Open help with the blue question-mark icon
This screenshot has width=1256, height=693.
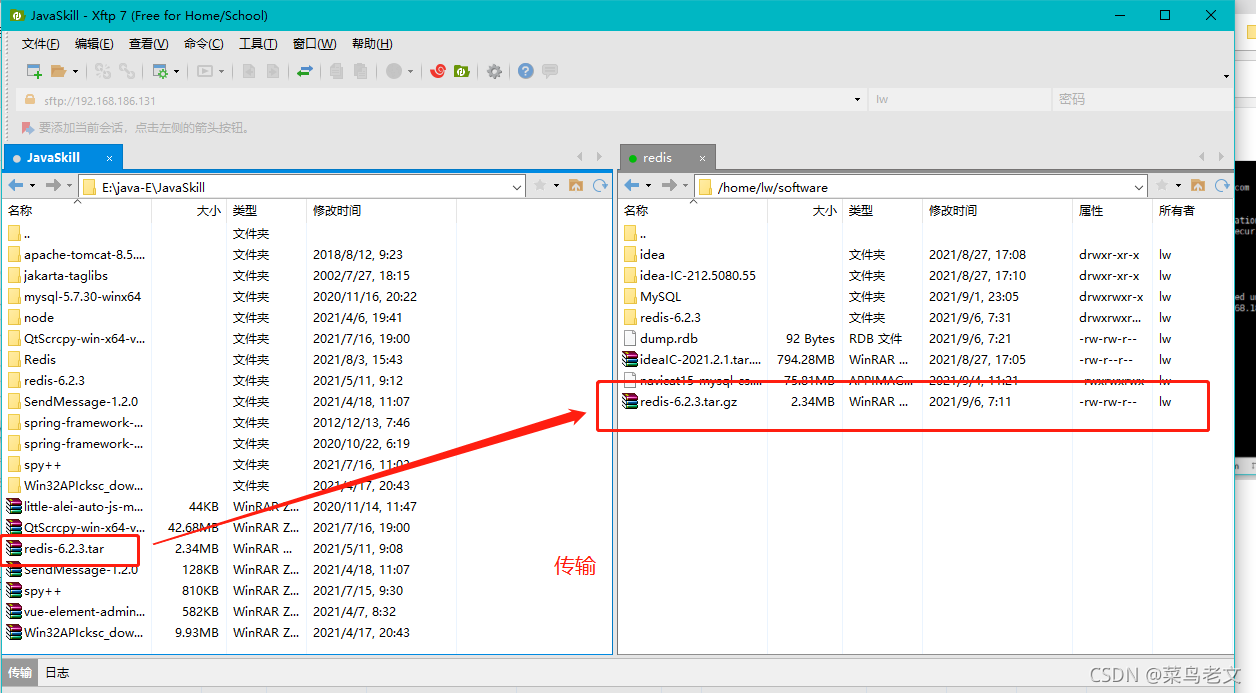(x=525, y=71)
